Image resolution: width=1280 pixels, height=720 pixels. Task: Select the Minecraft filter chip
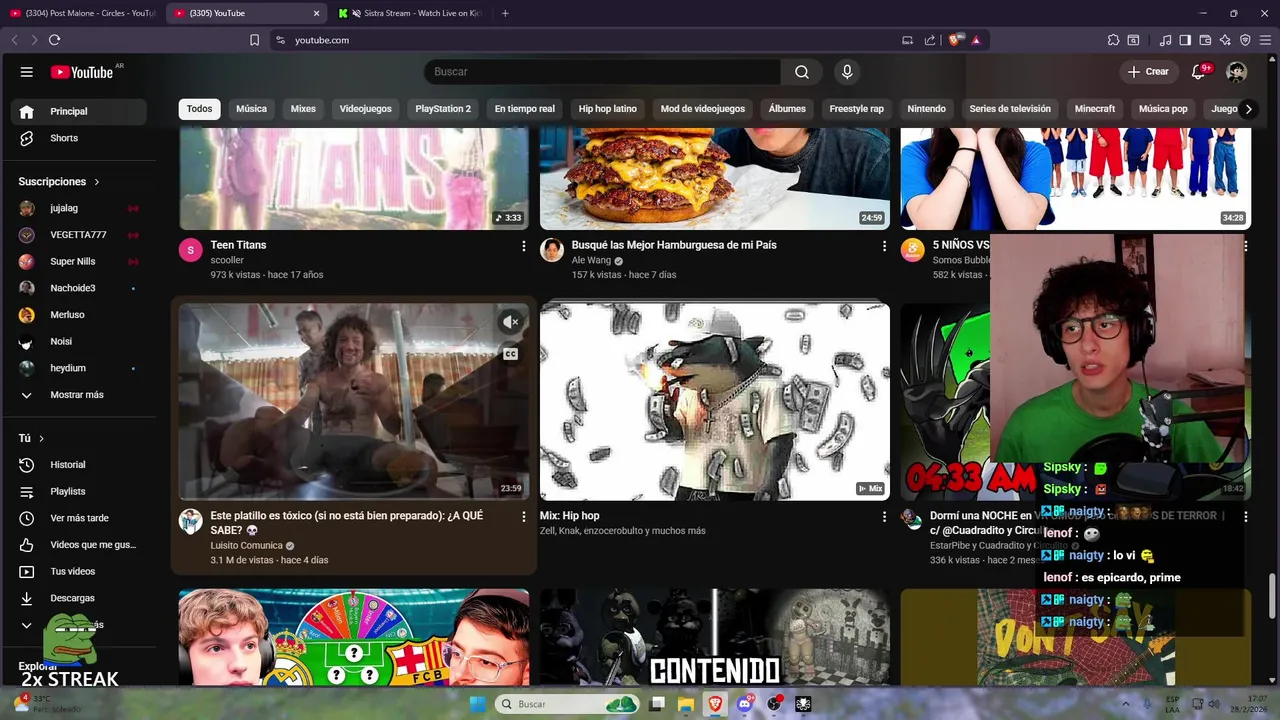(x=1095, y=109)
